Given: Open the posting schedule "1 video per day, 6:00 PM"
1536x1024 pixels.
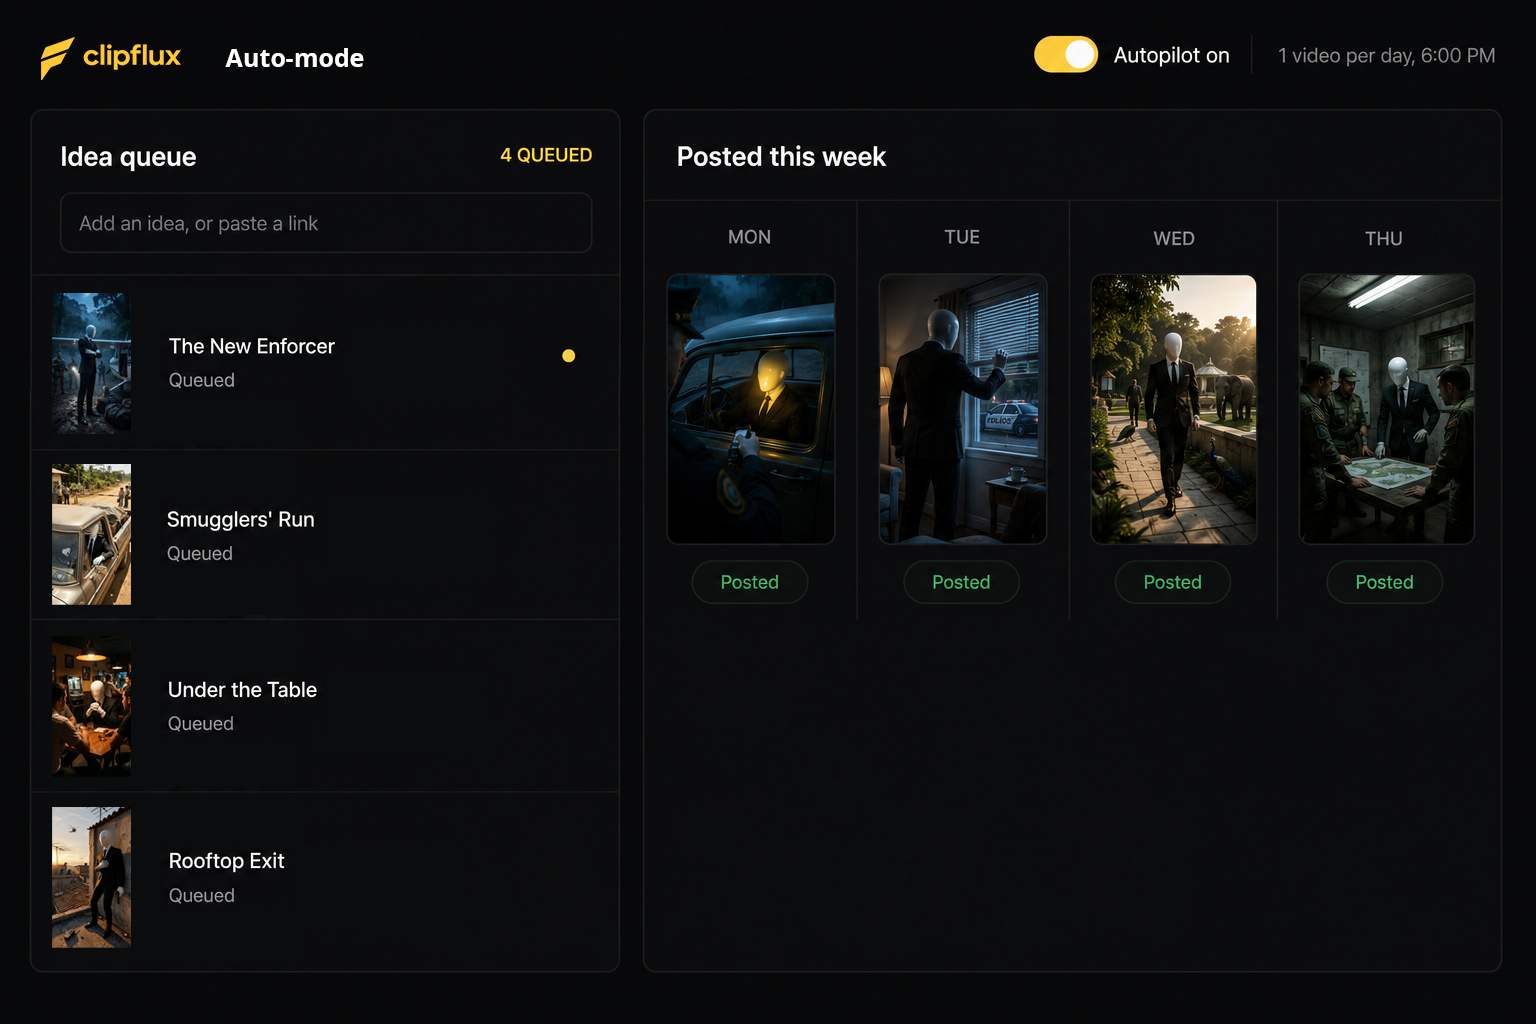Looking at the screenshot, I should (x=1386, y=56).
